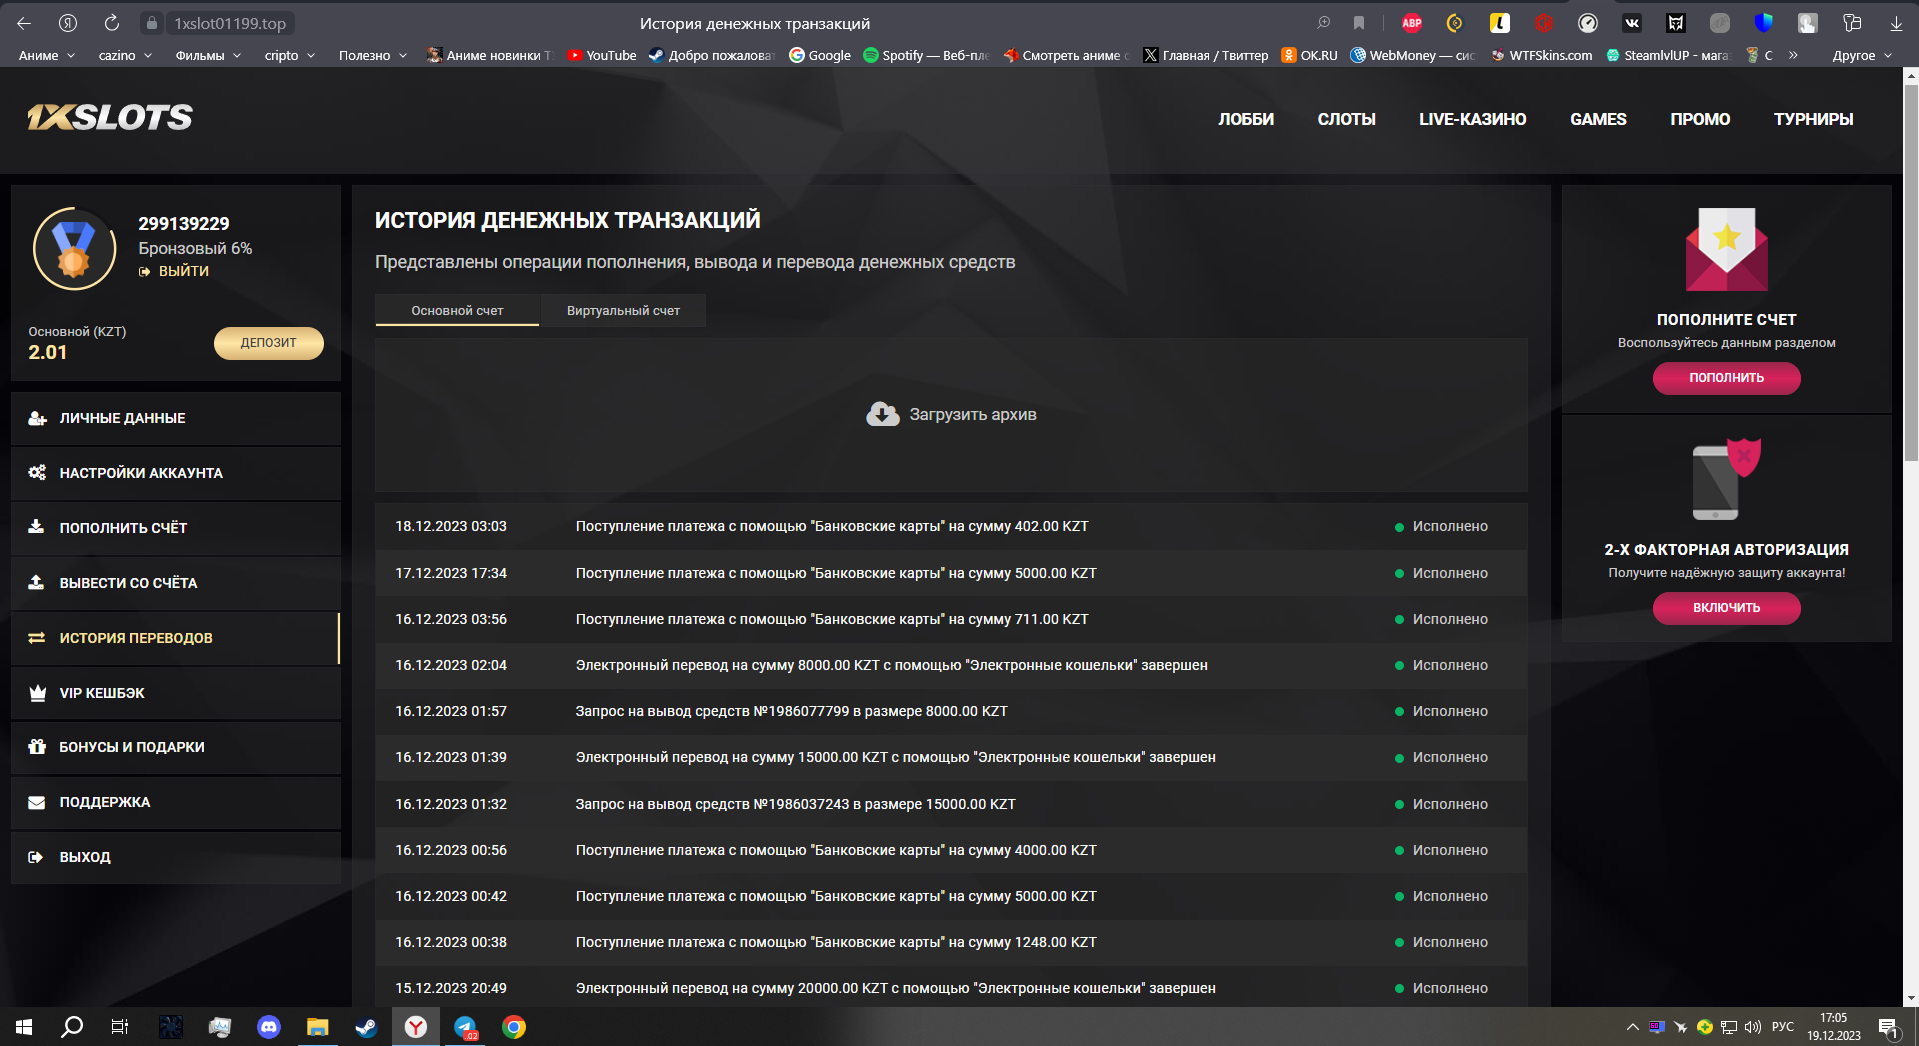Open the Spotify bookmark
The height and width of the screenshot is (1046, 1919).
coord(926,55)
